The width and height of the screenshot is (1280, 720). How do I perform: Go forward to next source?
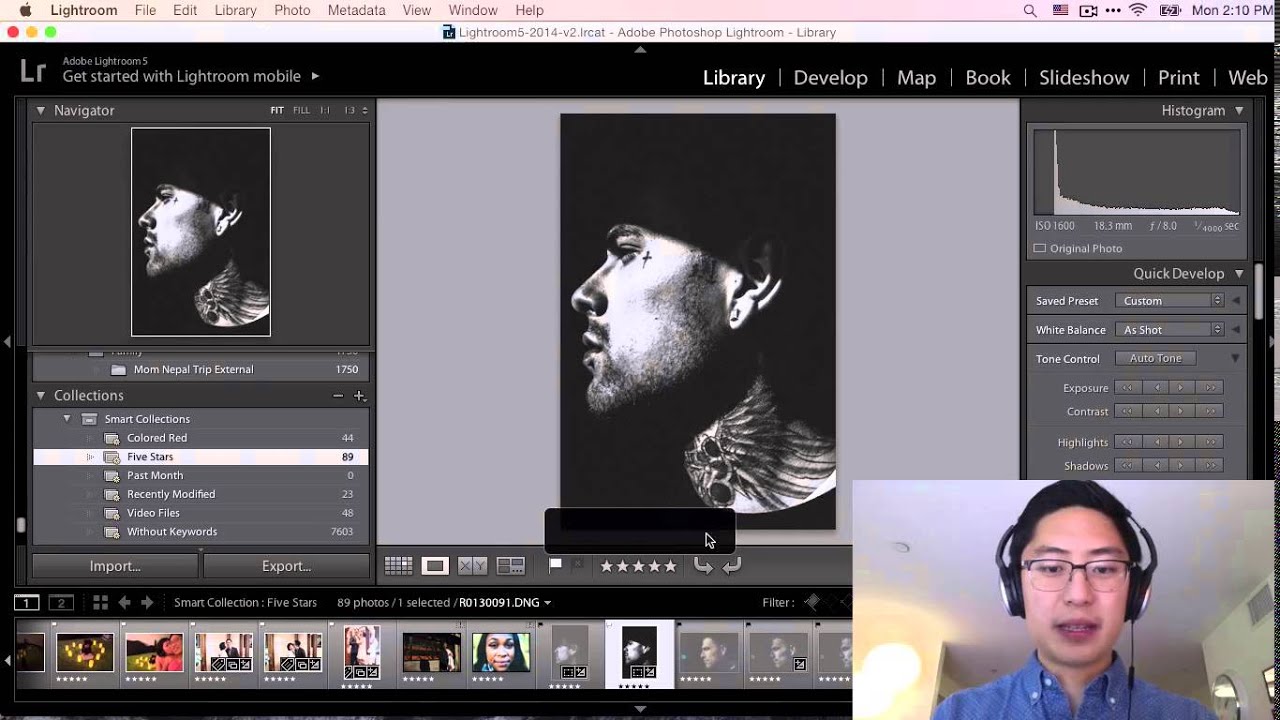tap(147, 602)
